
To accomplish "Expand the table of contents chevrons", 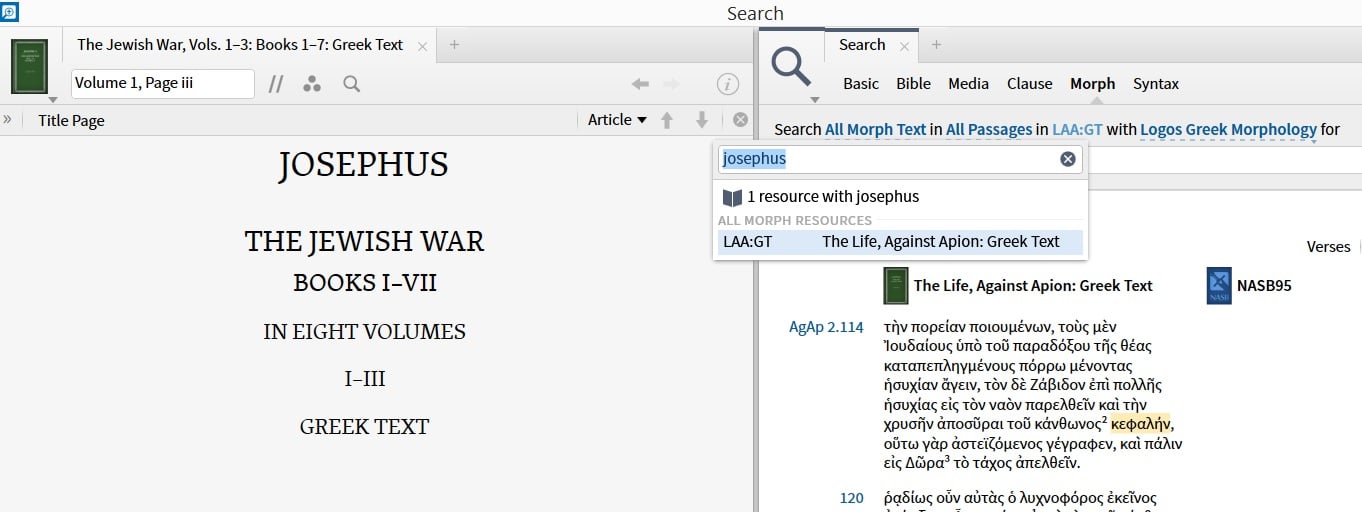I will [7, 119].
